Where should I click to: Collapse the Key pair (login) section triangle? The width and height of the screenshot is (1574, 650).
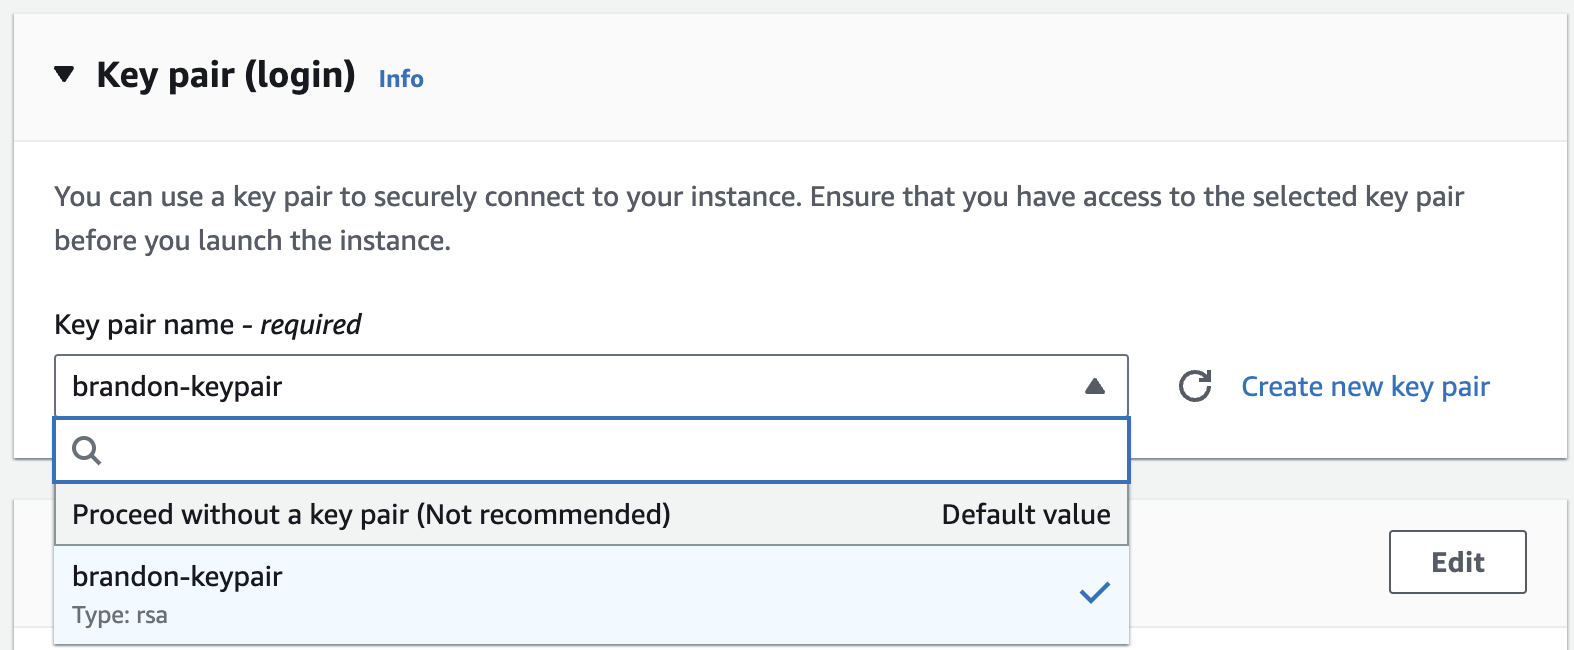[x=65, y=75]
